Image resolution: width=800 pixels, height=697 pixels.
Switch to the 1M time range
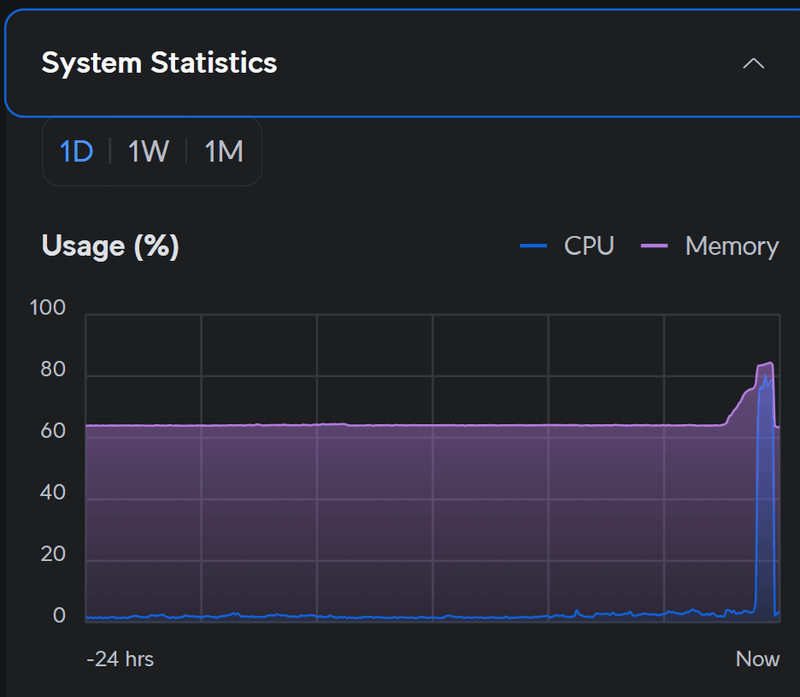(224, 152)
